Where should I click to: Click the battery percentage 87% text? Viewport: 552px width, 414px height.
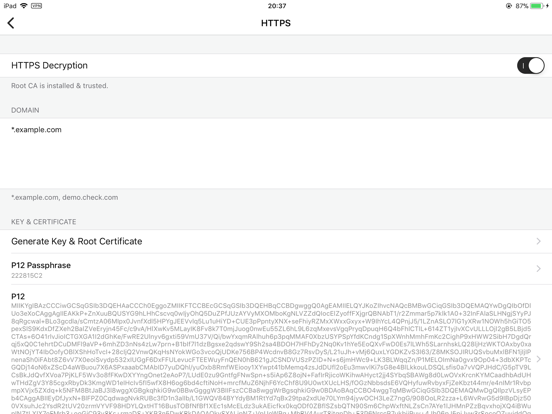click(522, 6)
